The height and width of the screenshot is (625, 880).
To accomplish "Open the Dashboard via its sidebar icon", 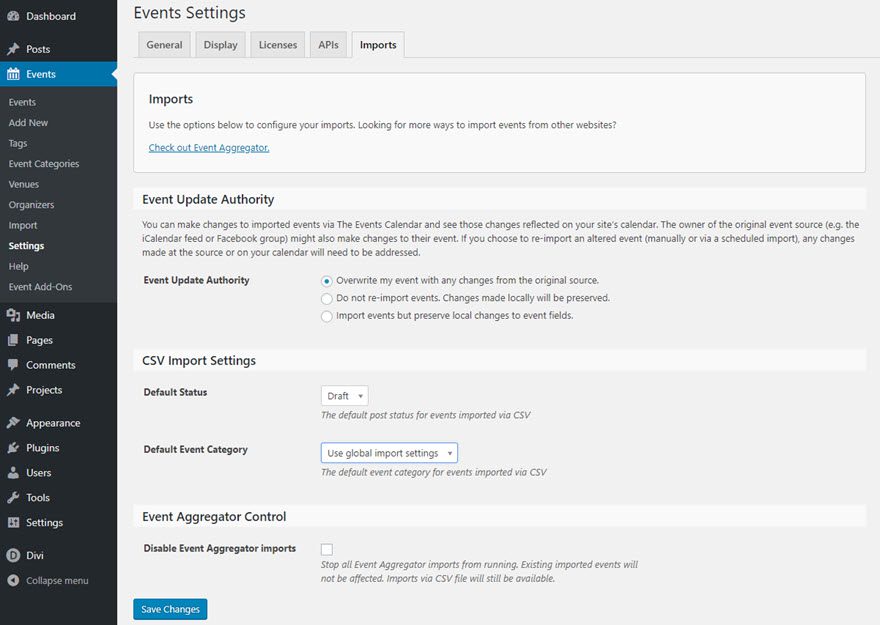I will pos(14,16).
